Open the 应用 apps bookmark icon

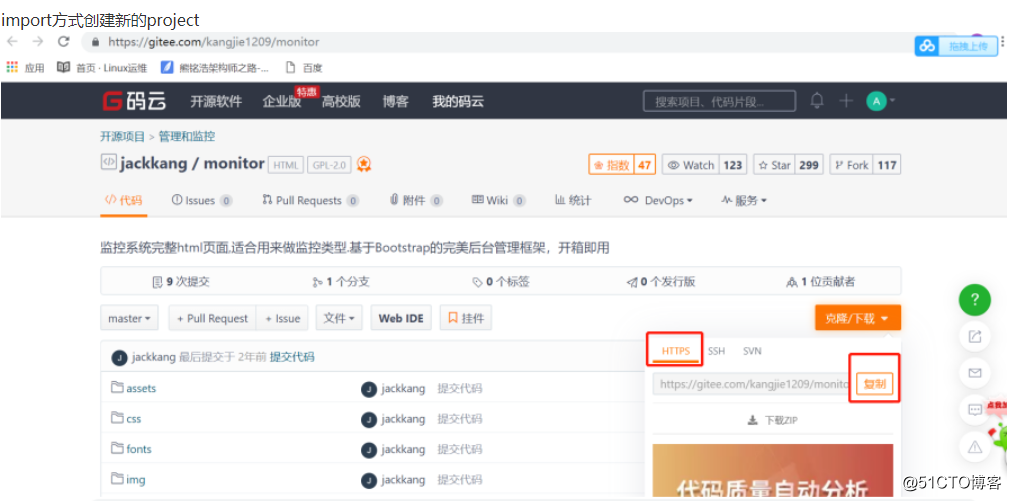pyautogui.click(x=12, y=67)
